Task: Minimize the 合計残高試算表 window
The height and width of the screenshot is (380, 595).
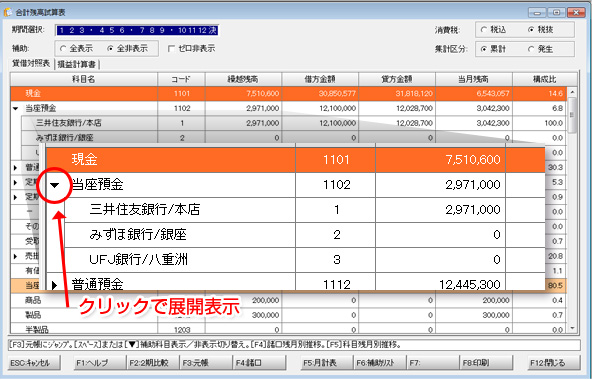Action: tap(537, 13)
